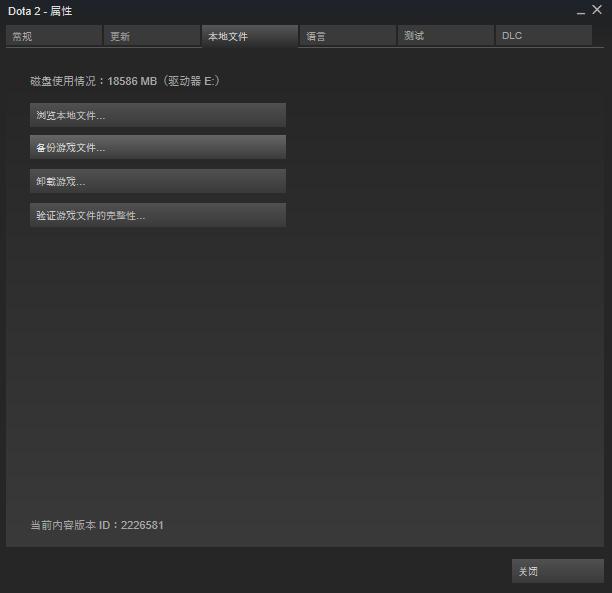Switch to the DLC tab
The height and width of the screenshot is (593, 612).
tap(544, 36)
